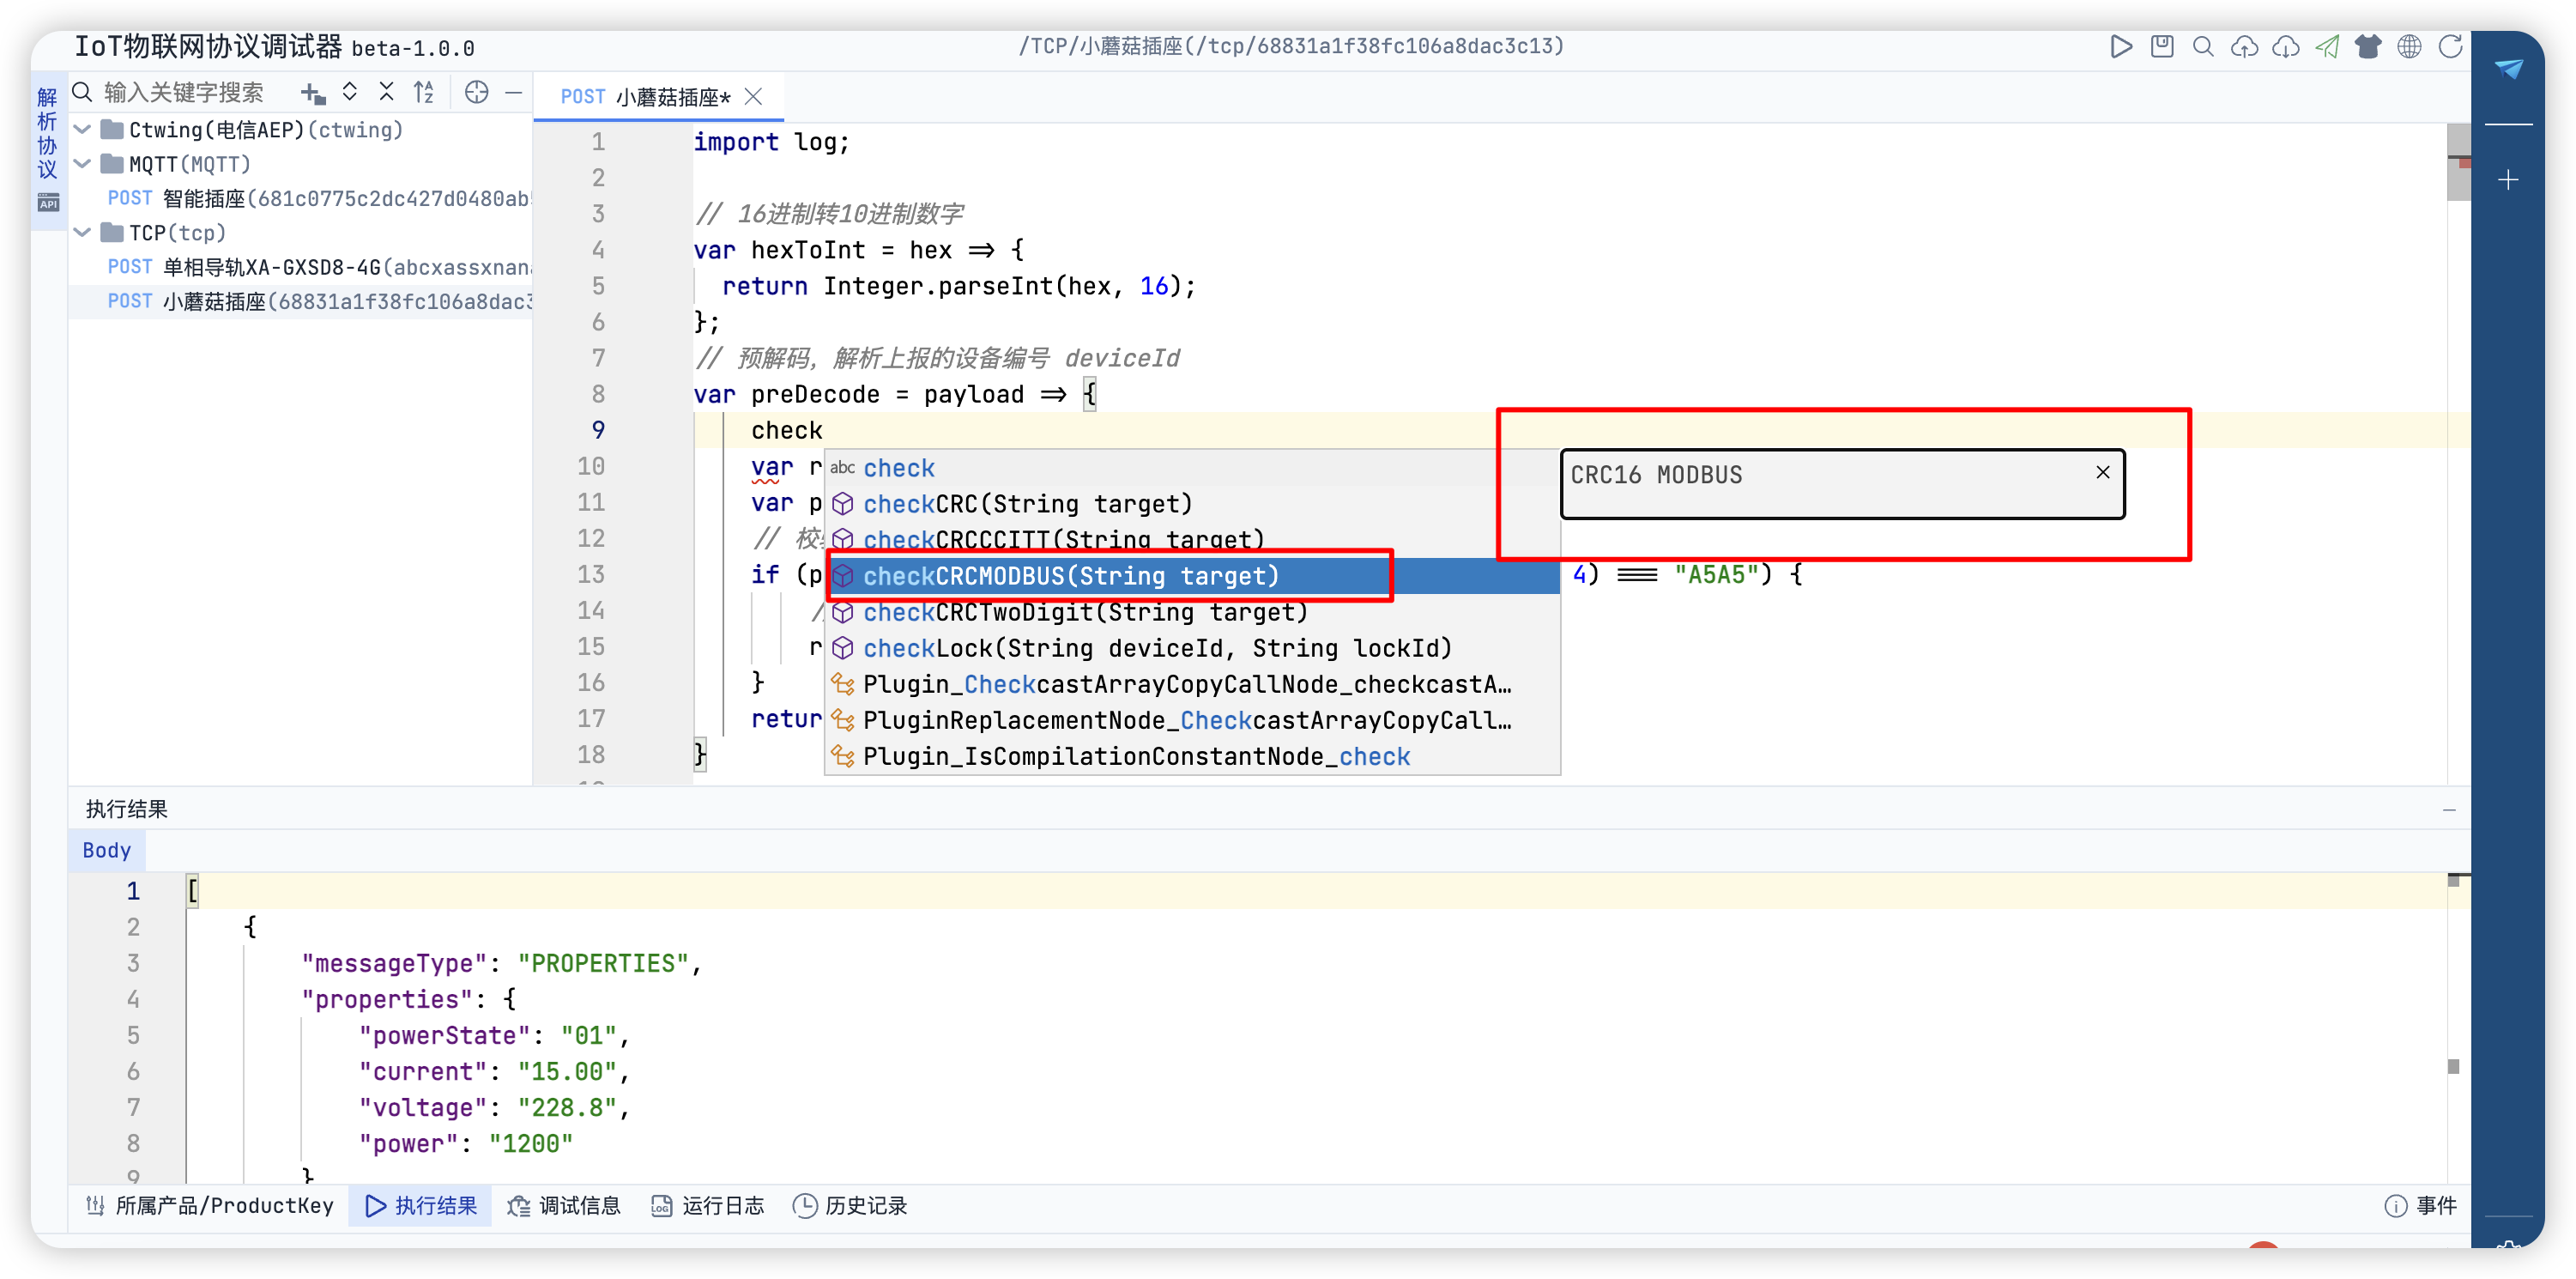Collapse the MQTT folder
The height and width of the screenshot is (1279, 2576).
(84, 164)
